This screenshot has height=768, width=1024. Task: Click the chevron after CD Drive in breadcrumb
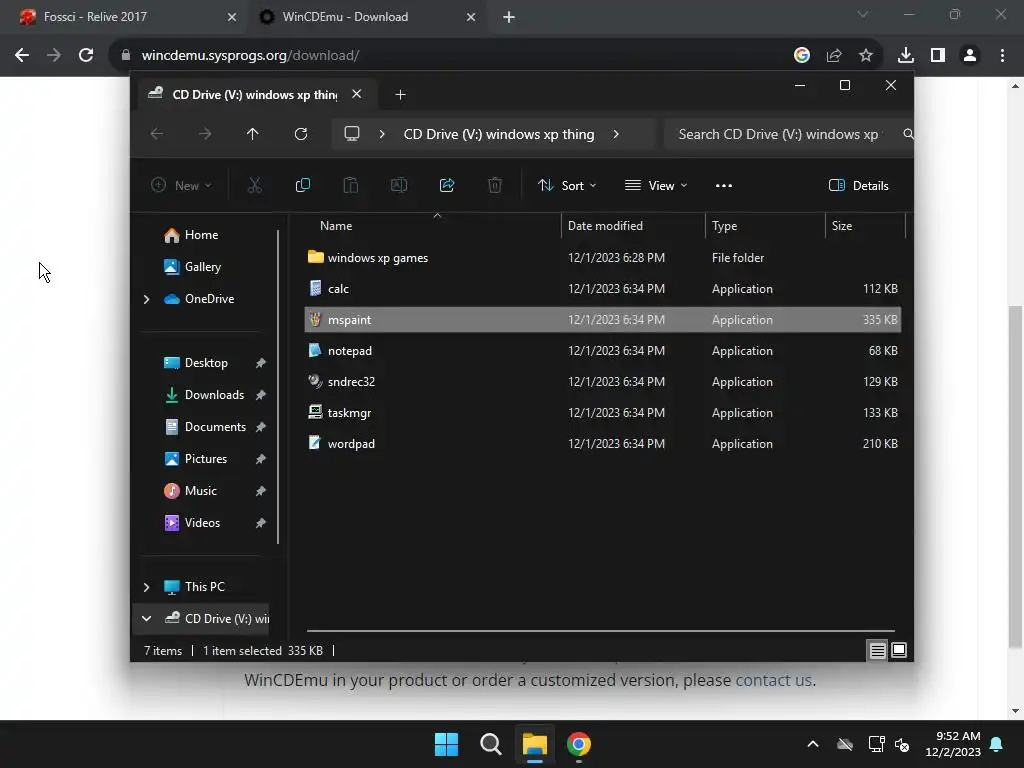(616, 134)
